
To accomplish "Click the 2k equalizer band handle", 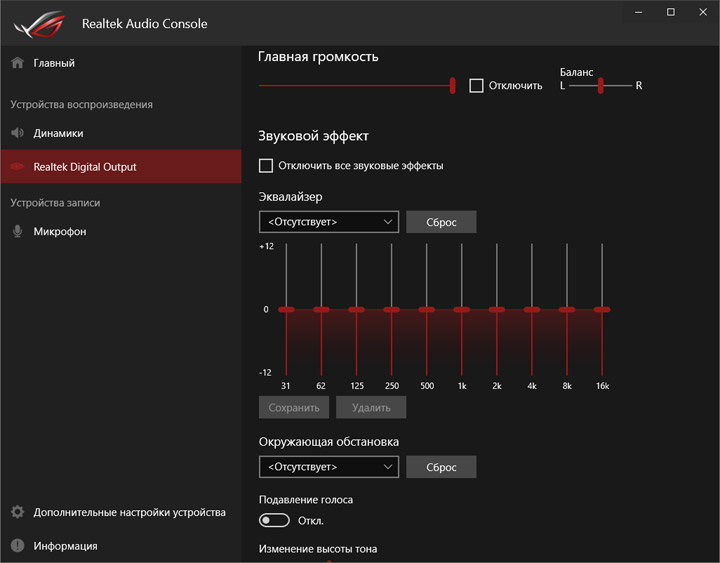I will [497, 310].
